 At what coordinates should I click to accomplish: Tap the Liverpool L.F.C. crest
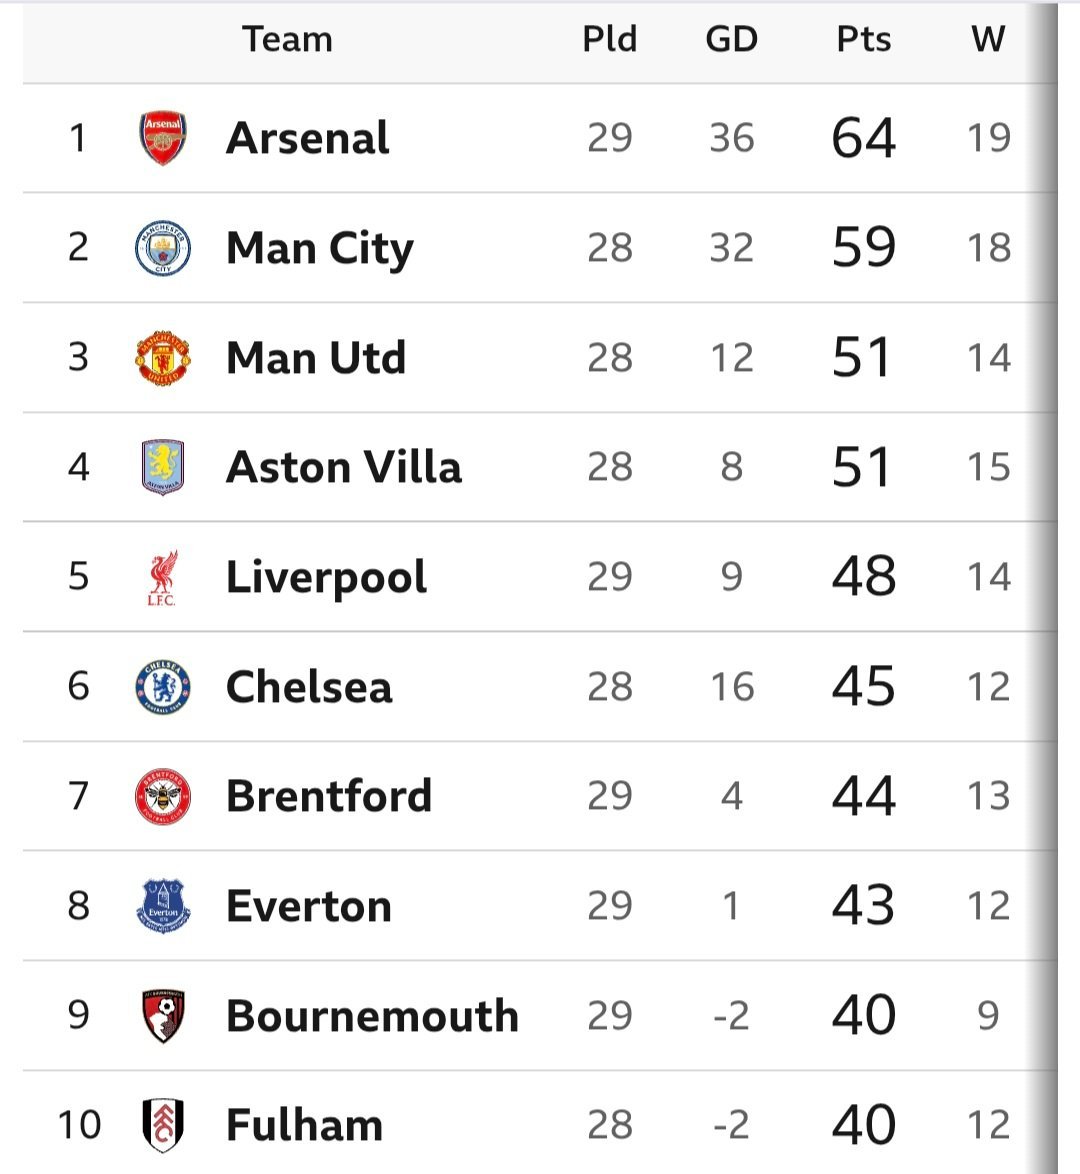click(x=162, y=578)
